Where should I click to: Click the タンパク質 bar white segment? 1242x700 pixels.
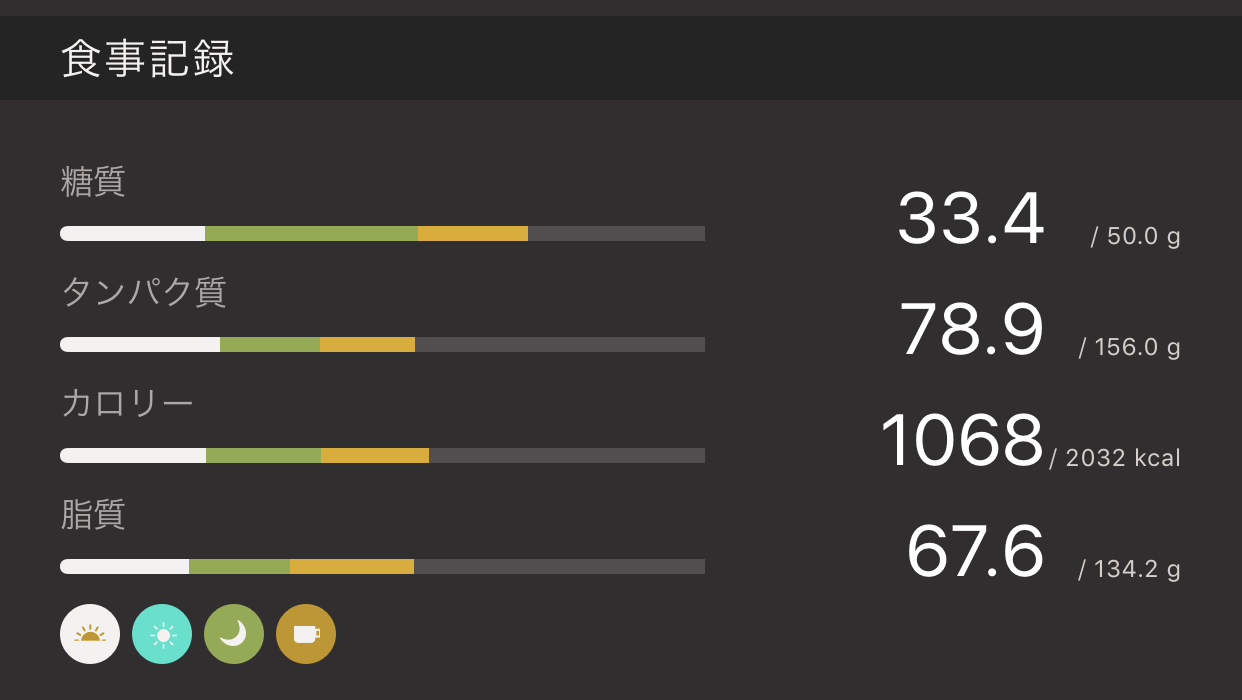click(140, 345)
